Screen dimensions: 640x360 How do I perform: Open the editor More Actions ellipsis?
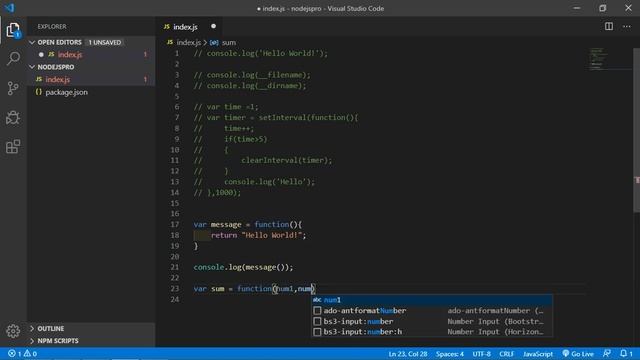tap(627, 27)
